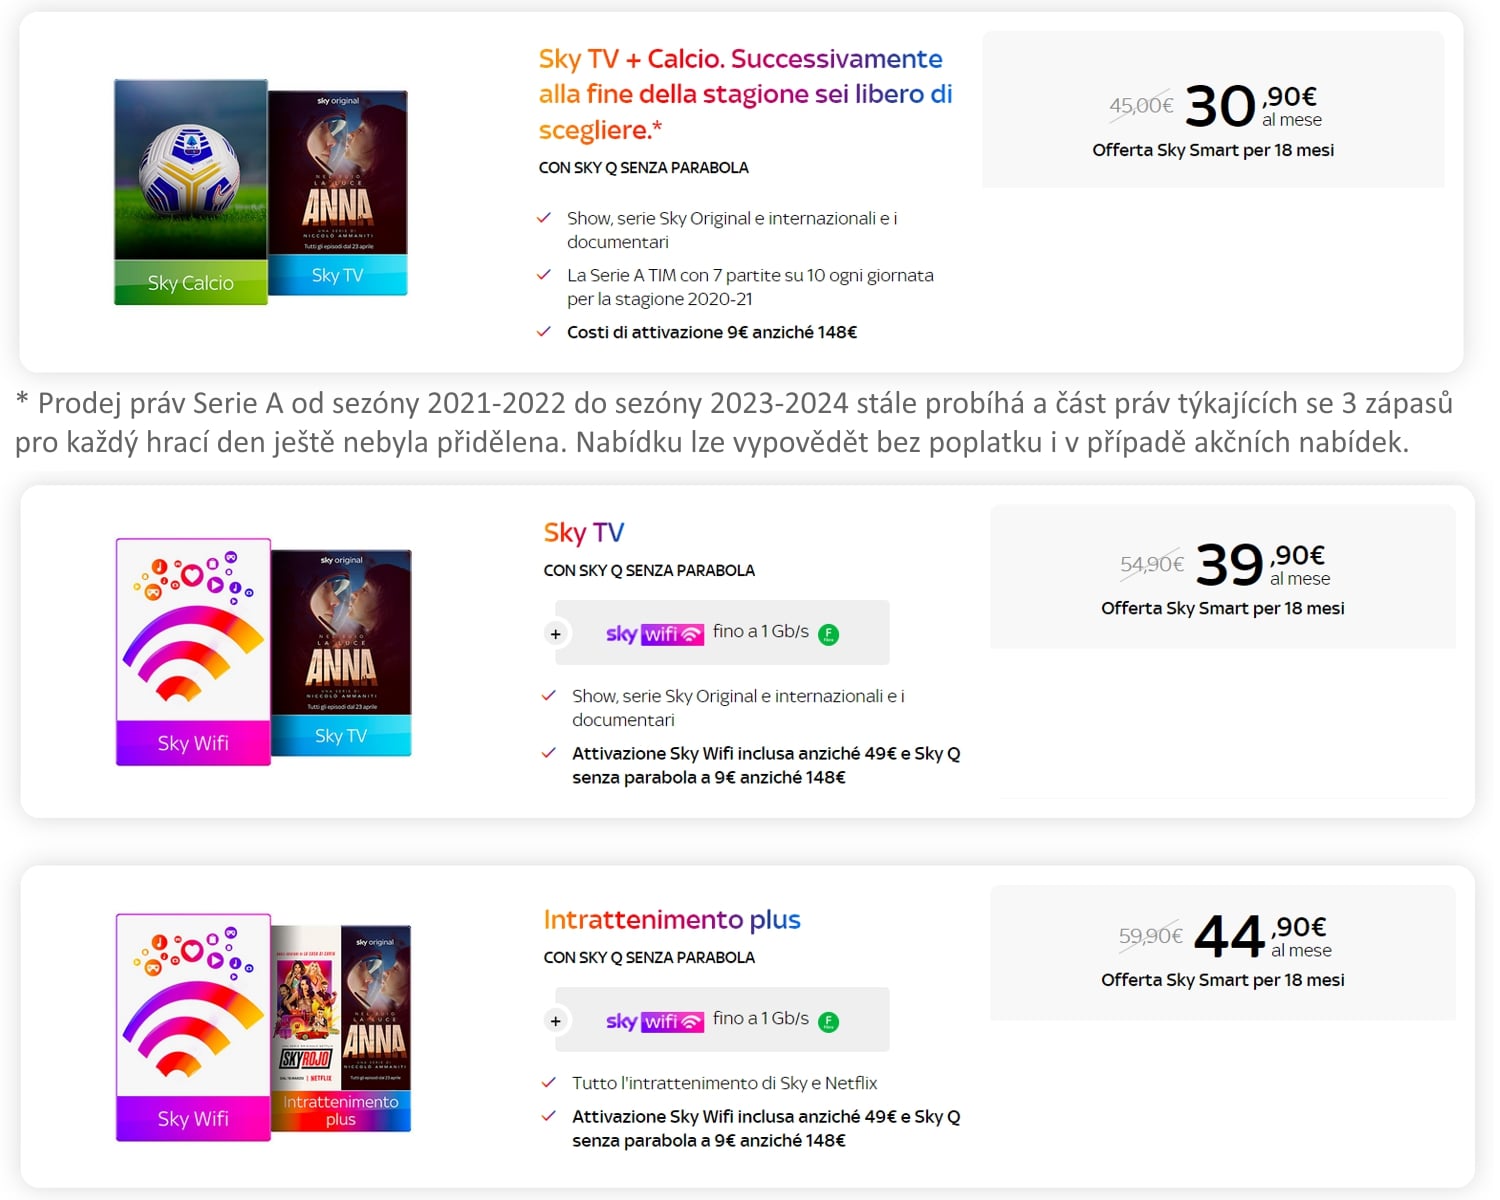Screen dimensions: 1500x1200
Task: Expand the plus button in the Sky TV offer
Action: coord(556,634)
